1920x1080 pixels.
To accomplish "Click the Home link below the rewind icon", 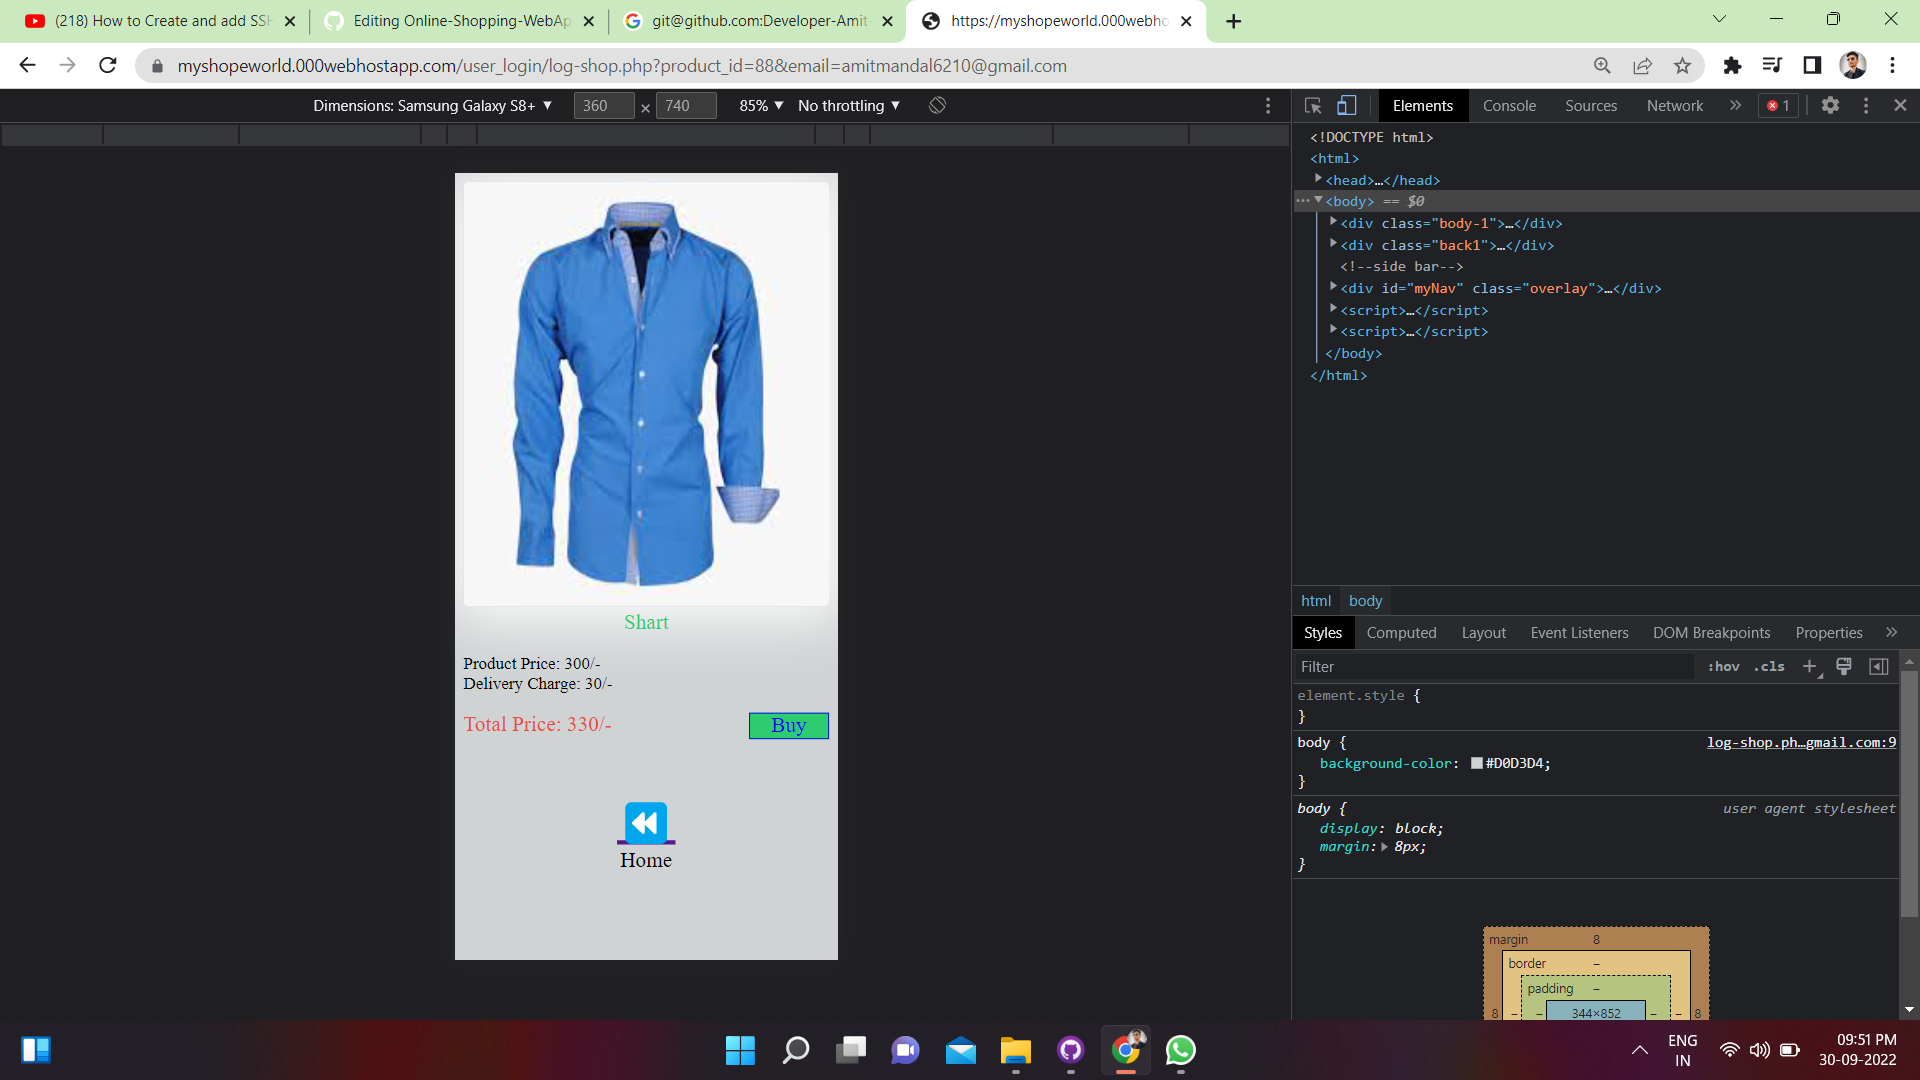I will pos(645,859).
